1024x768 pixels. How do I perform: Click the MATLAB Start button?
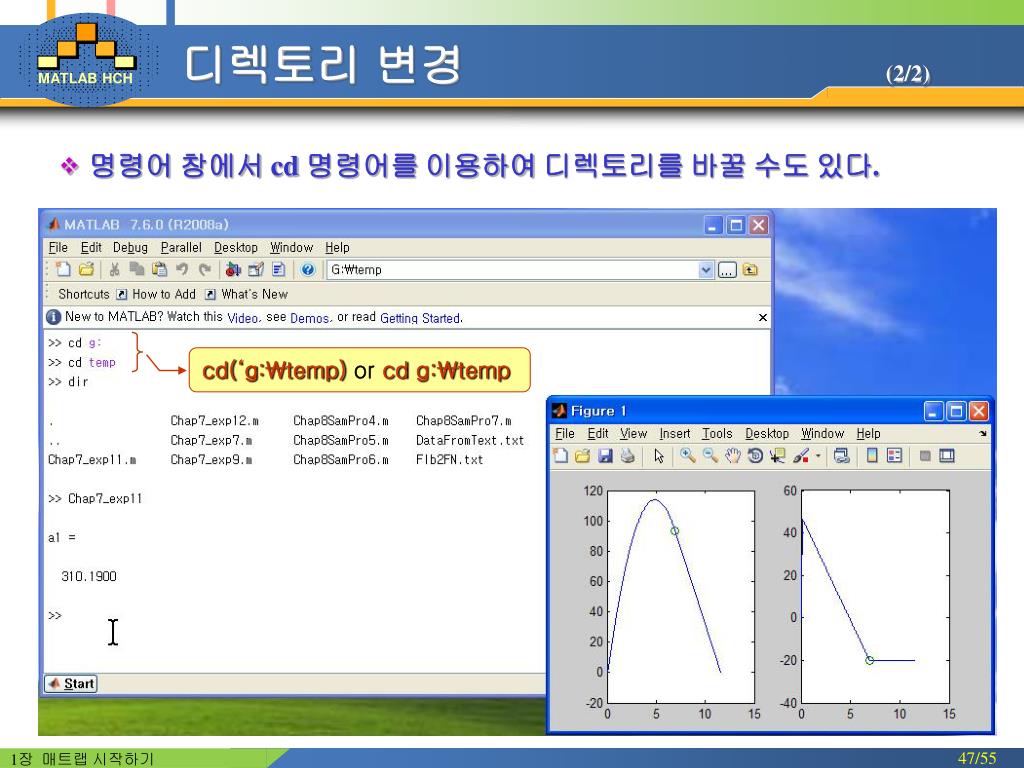[71, 684]
